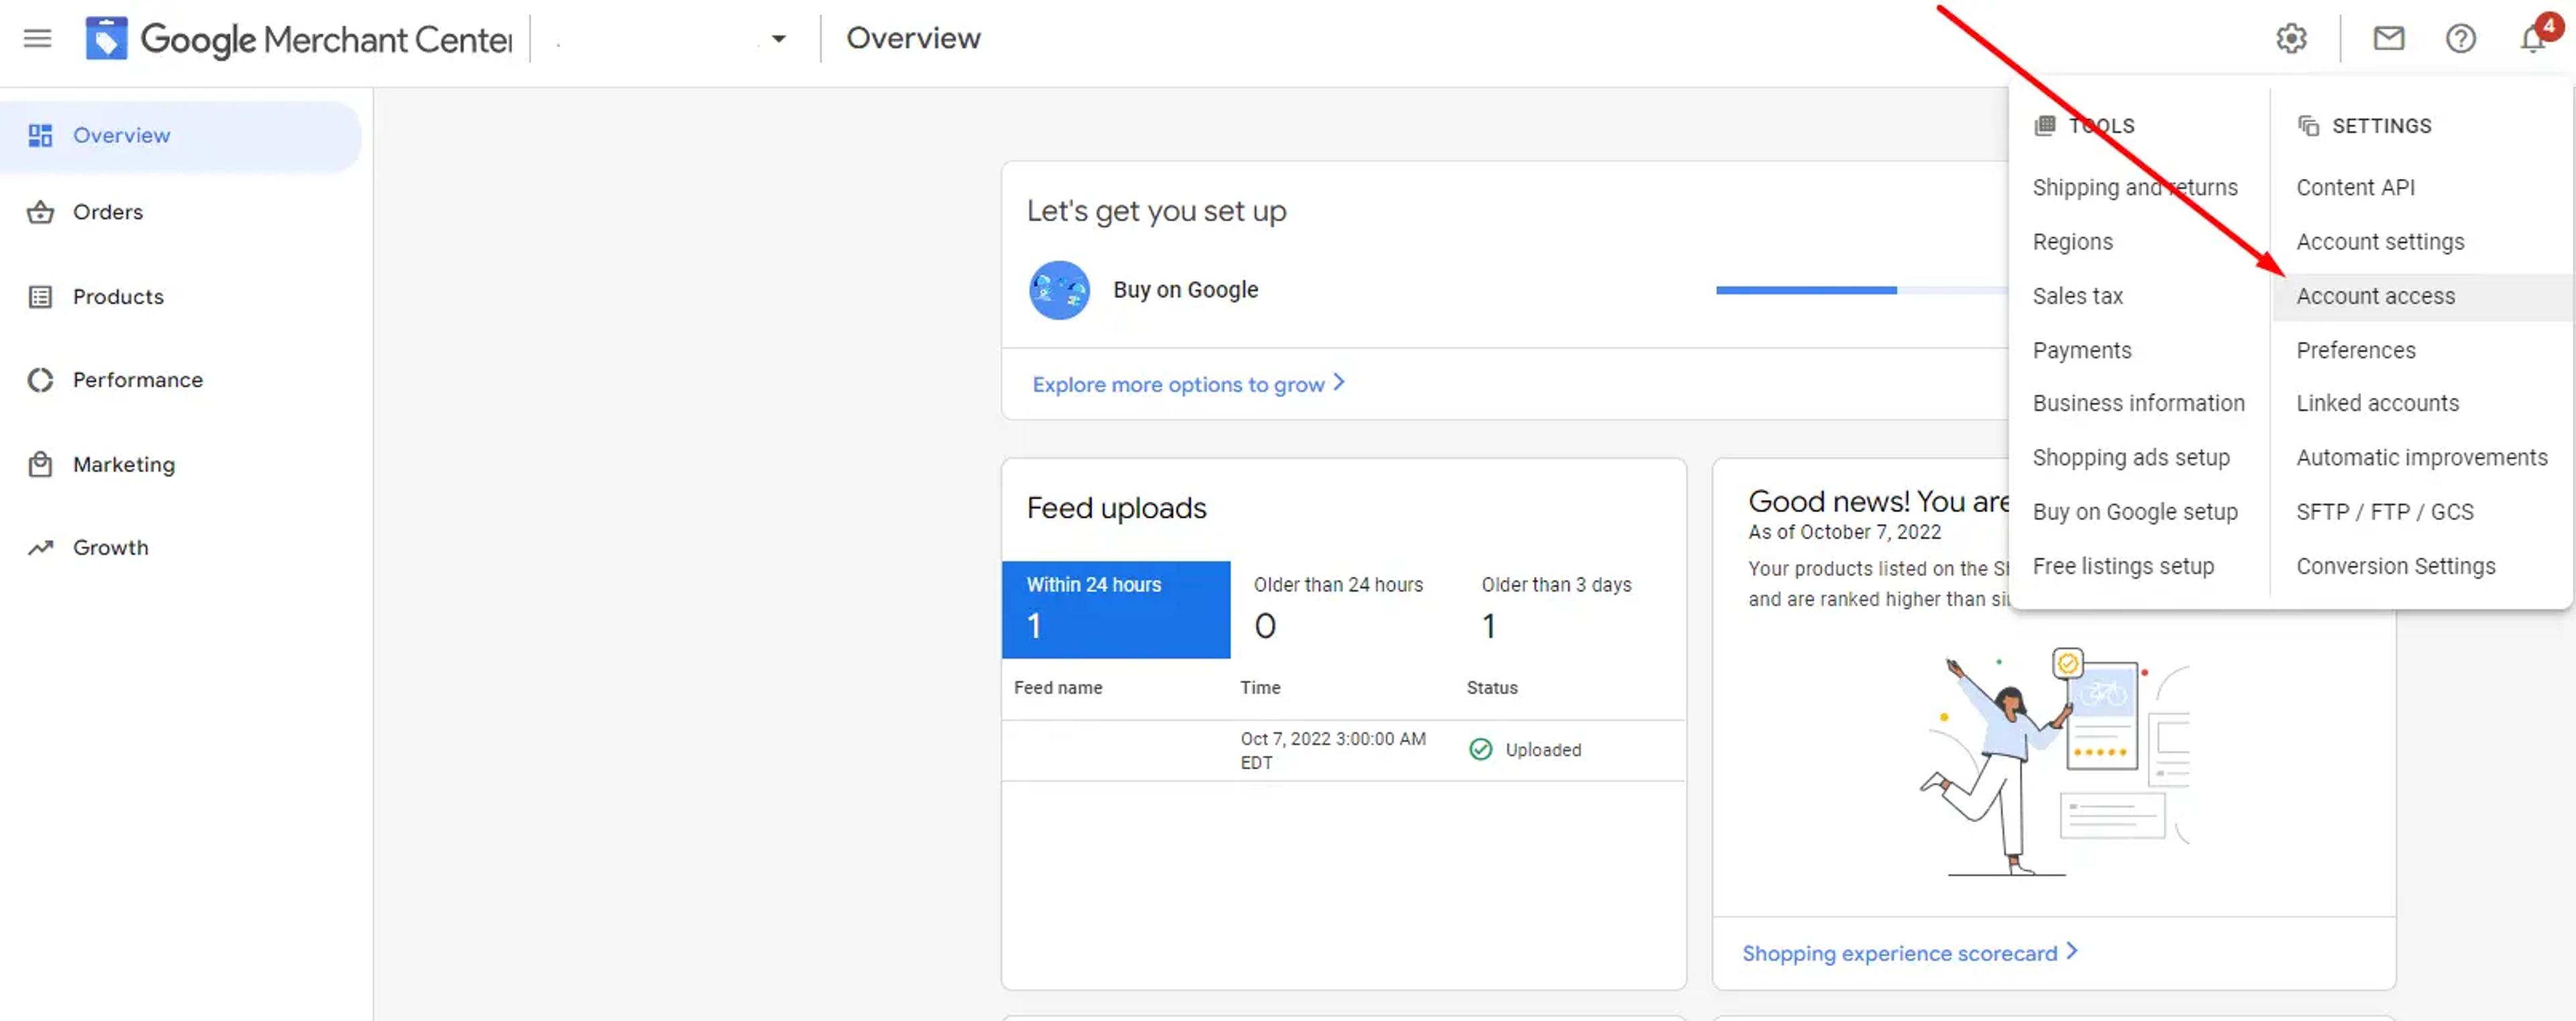Go to Products in sidebar
Viewport: 2576px width, 1021px height.
117,297
